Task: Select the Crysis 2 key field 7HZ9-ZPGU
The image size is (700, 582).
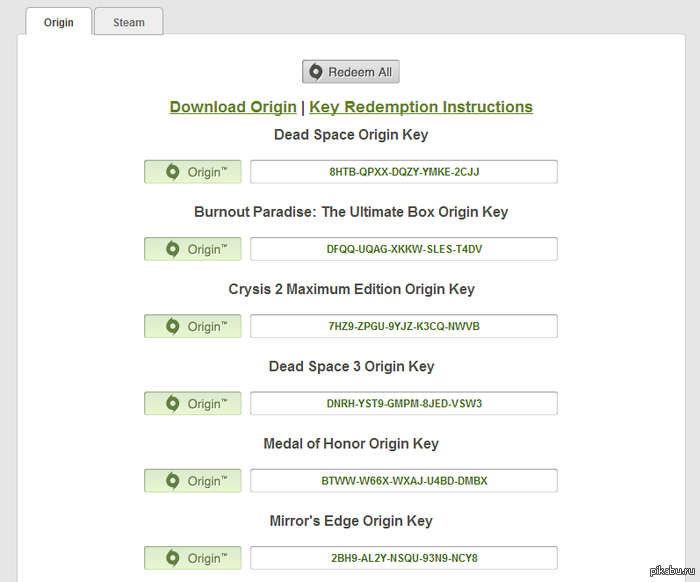Action: coord(403,326)
